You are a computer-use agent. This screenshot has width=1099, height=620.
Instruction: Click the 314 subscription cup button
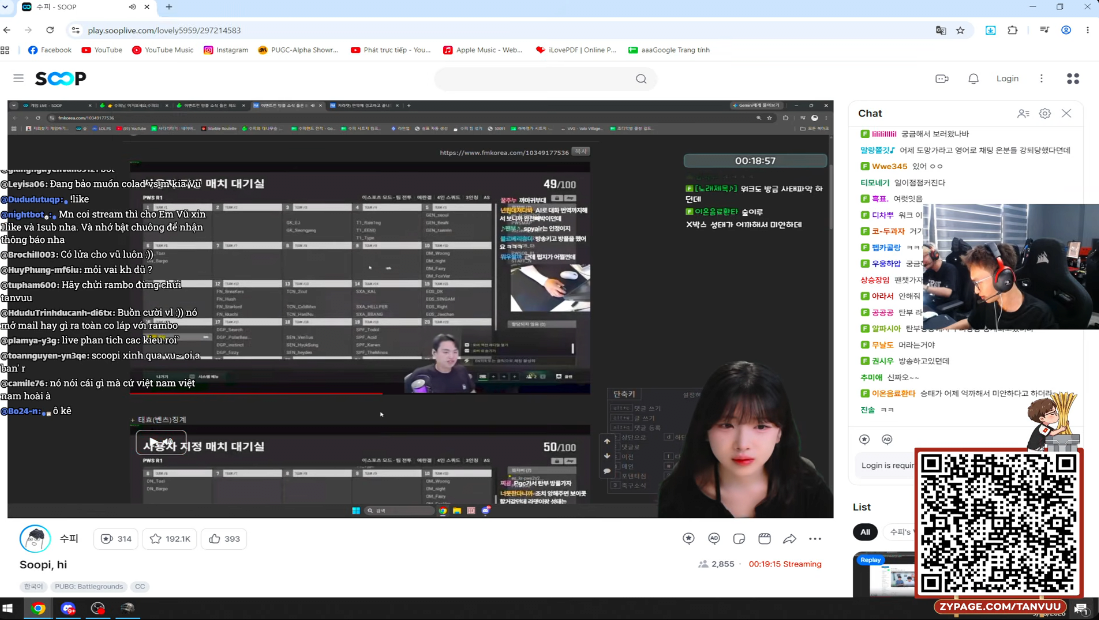coord(116,539)
